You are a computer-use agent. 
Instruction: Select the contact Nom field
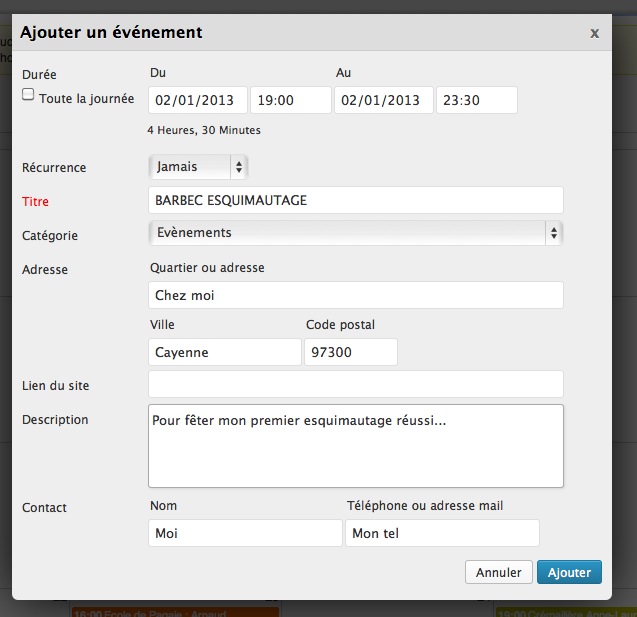[245, 533]
